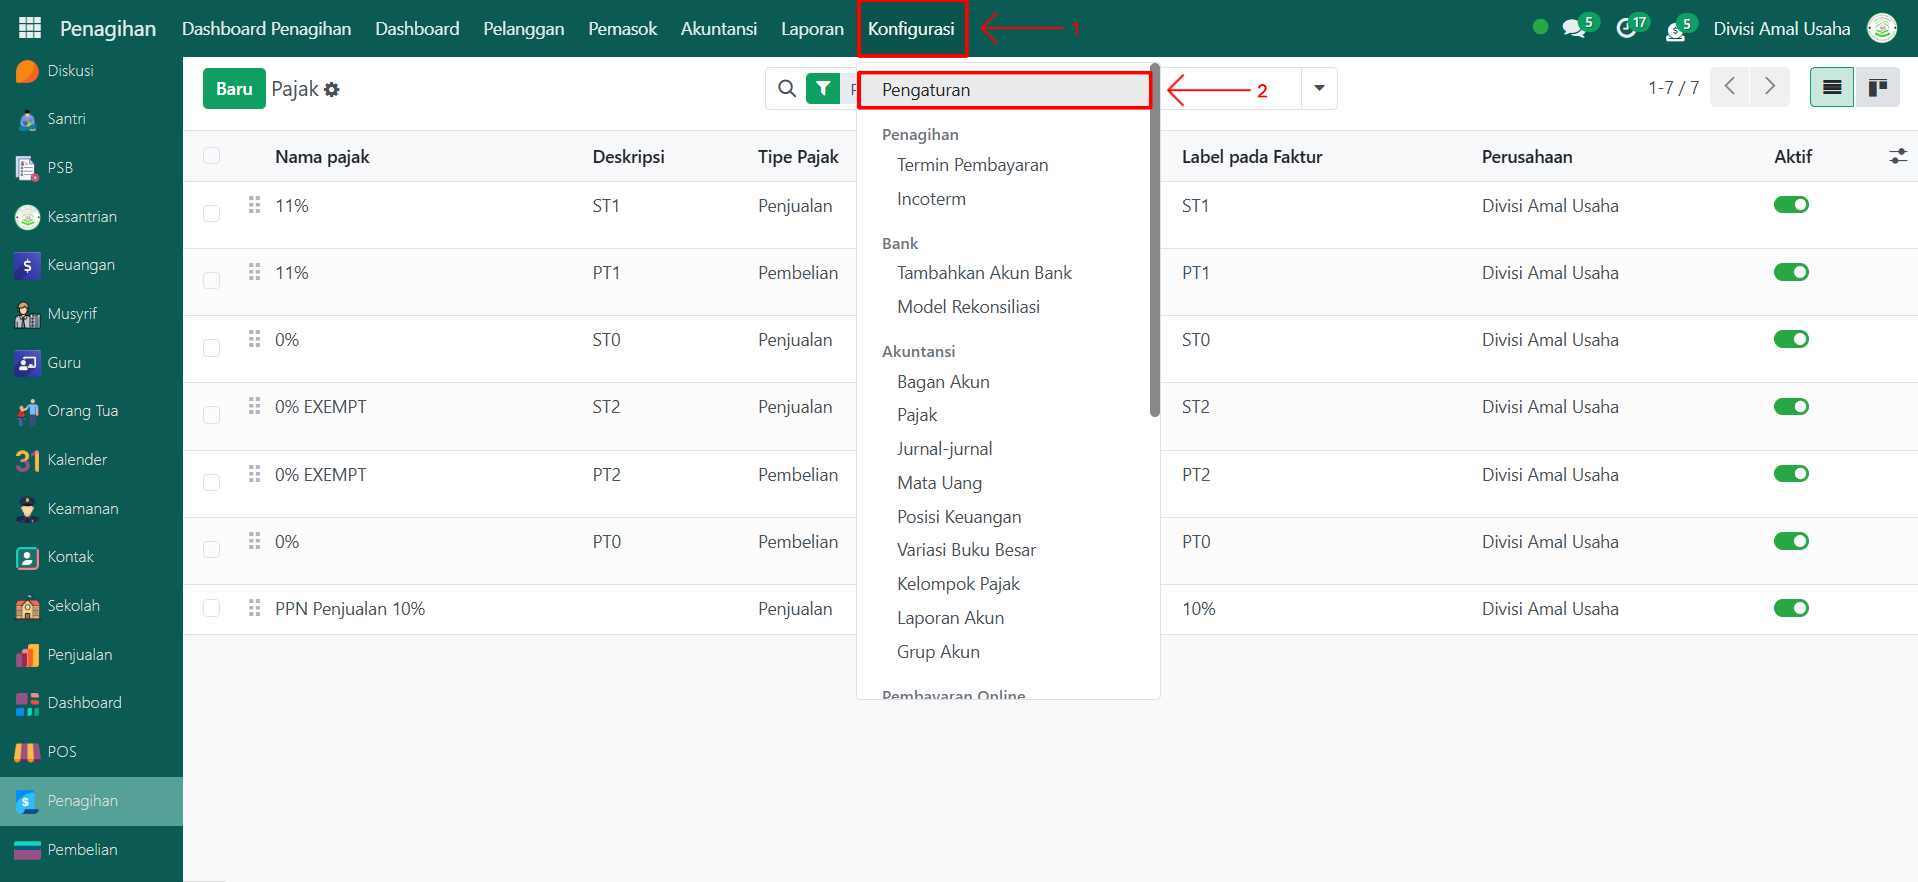Click the Baru button
1918x882 pixels.
234,89
